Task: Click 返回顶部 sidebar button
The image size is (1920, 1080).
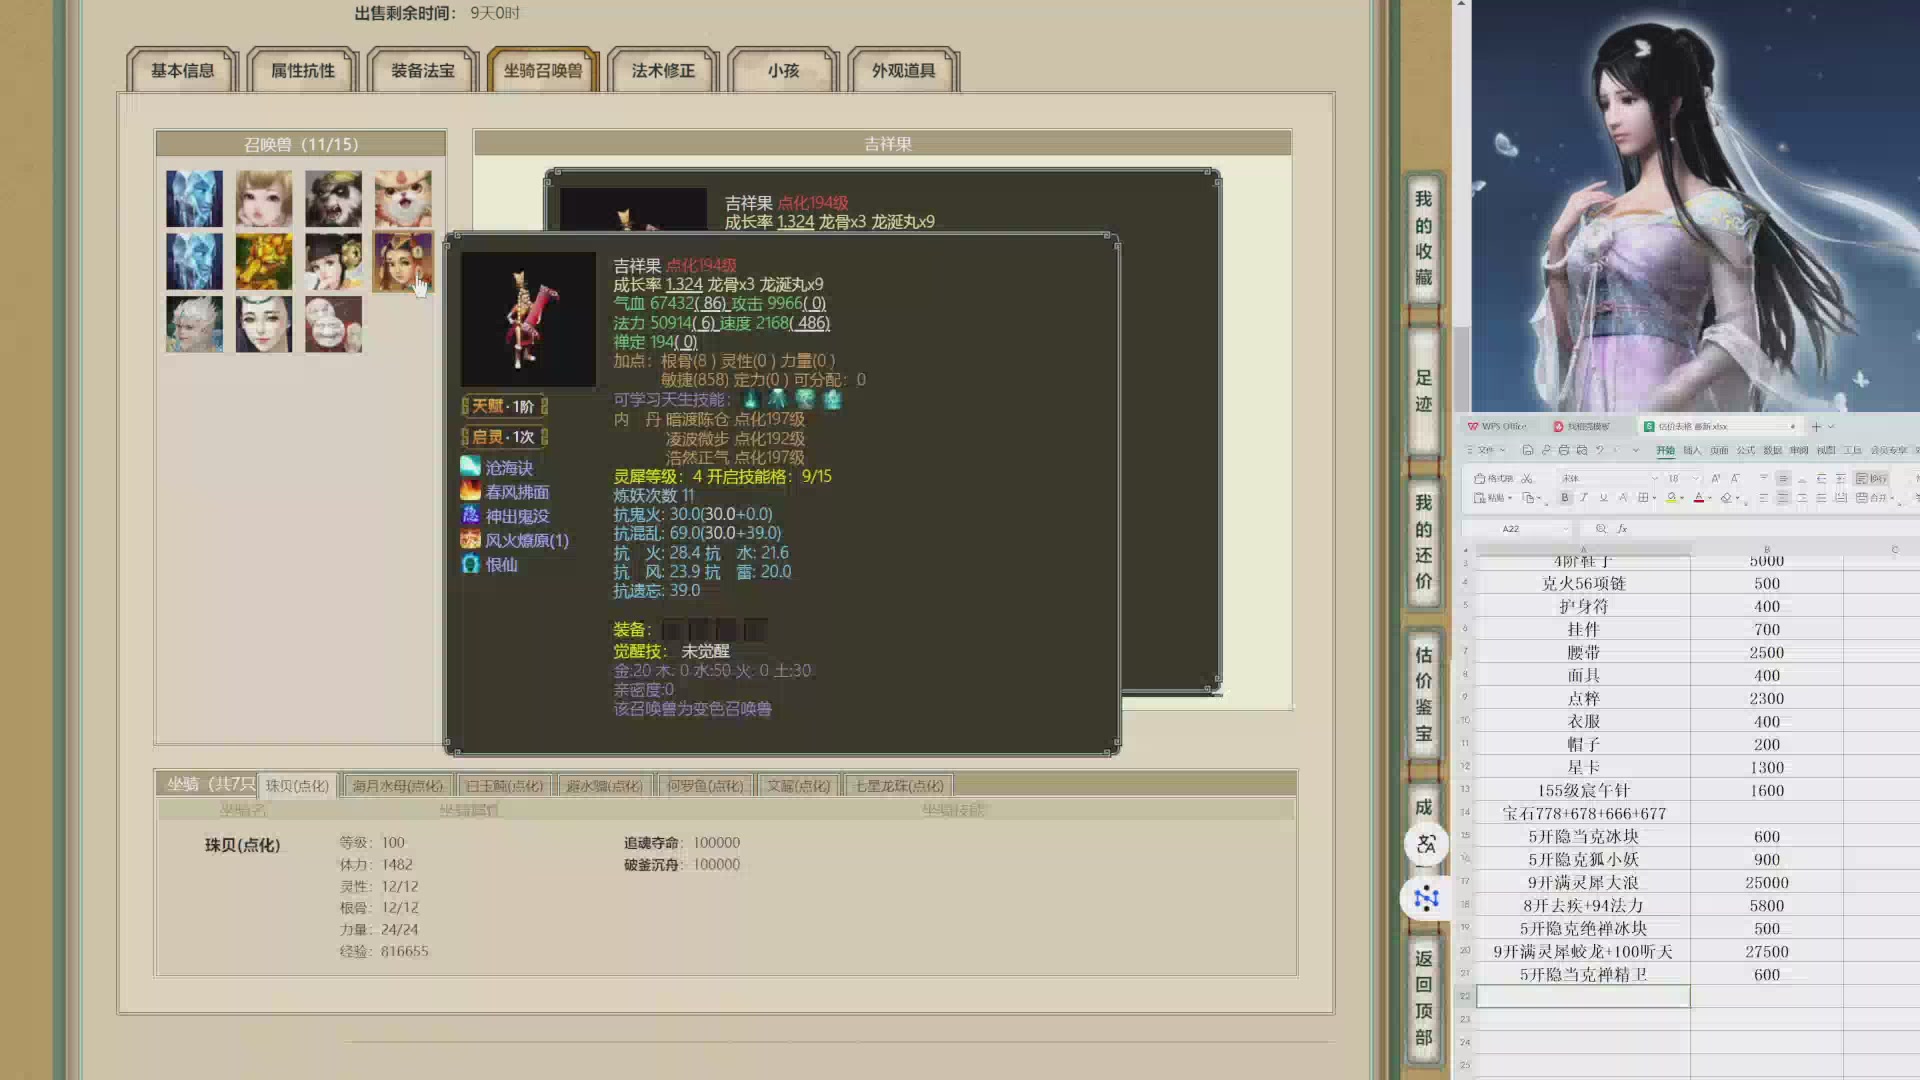Action: 1424,998
